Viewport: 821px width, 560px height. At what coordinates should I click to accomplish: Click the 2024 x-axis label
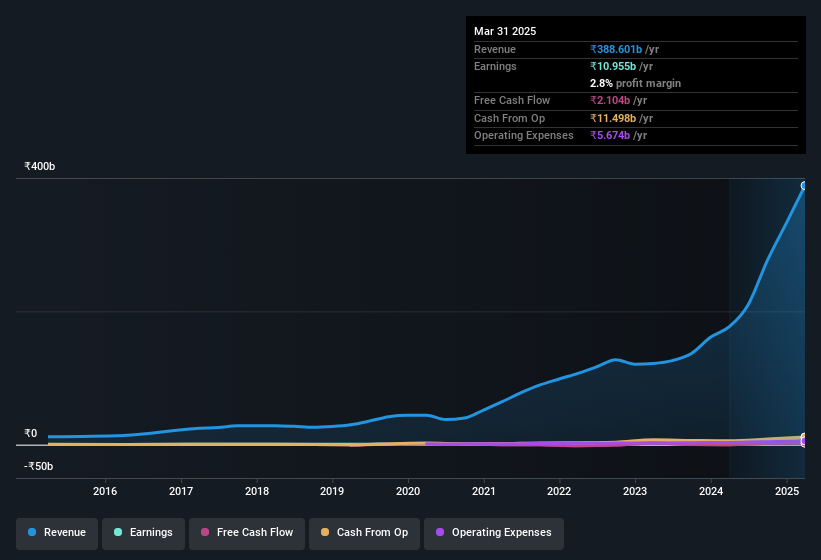[711, 491]
